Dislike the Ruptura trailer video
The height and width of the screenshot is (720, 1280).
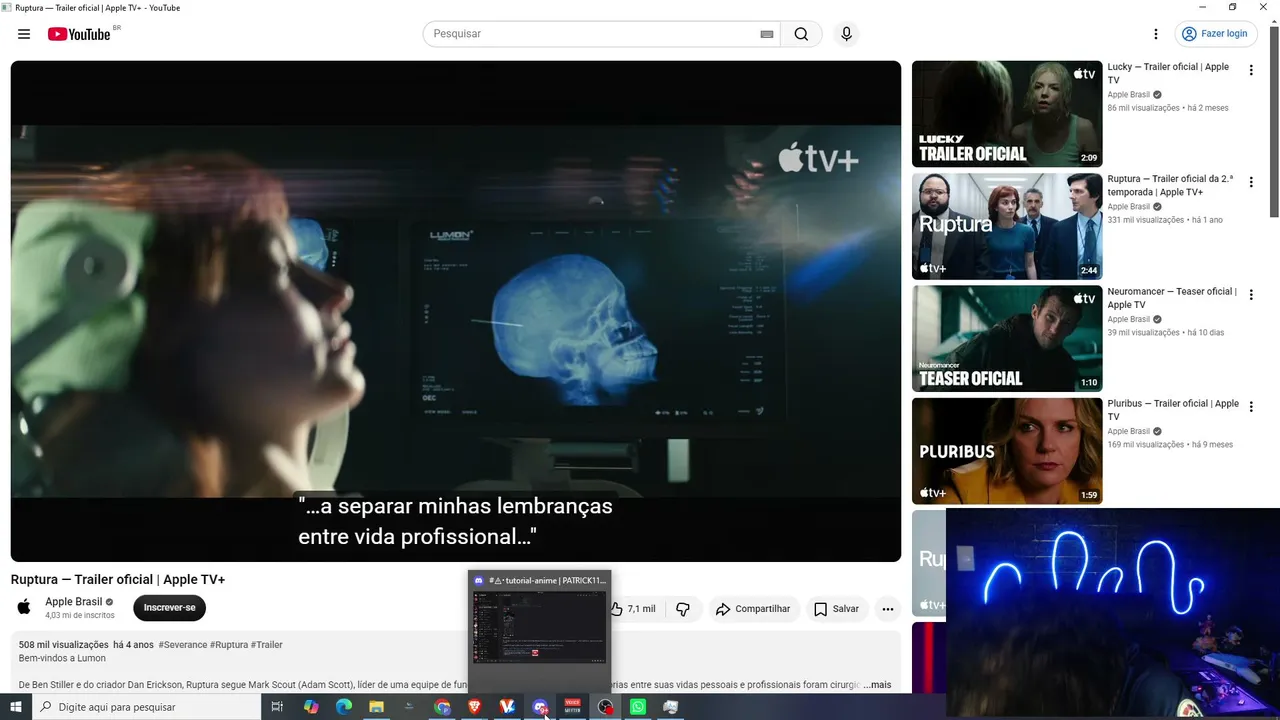click(x=683, y=609)
